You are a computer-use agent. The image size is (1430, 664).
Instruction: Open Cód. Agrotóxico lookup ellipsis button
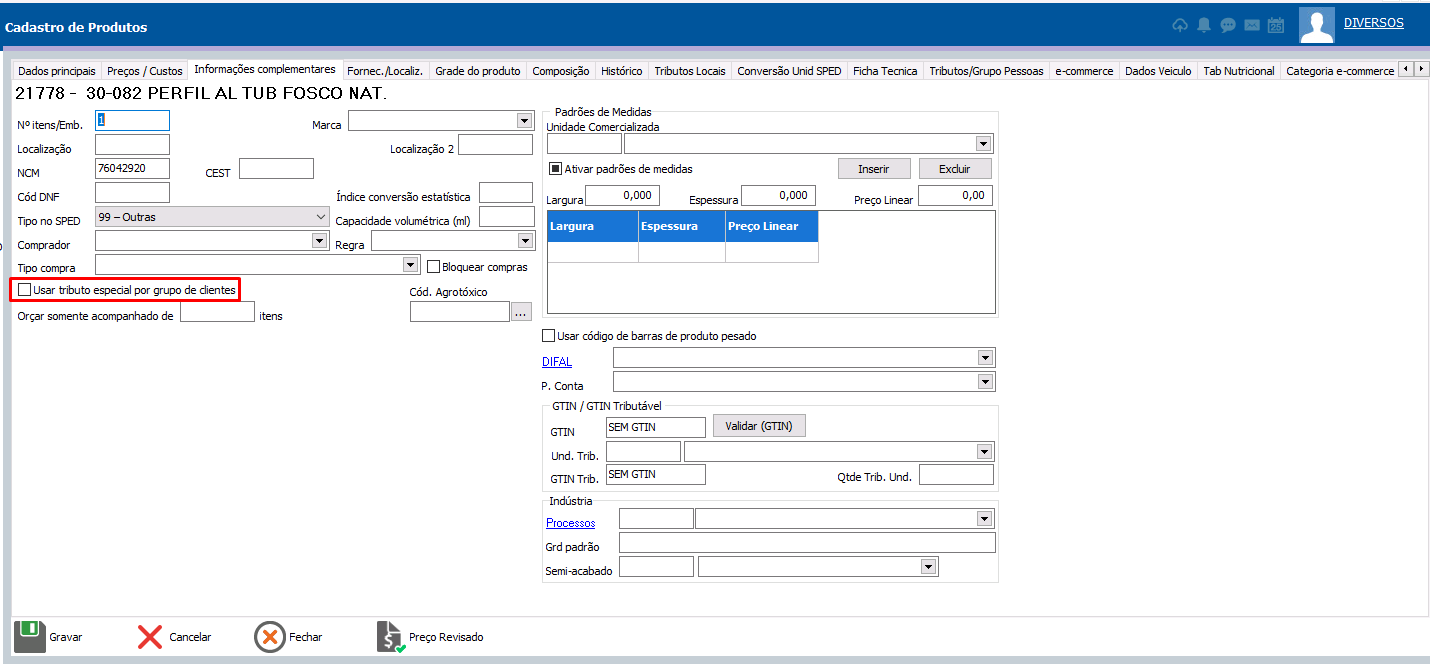[521, 312]
